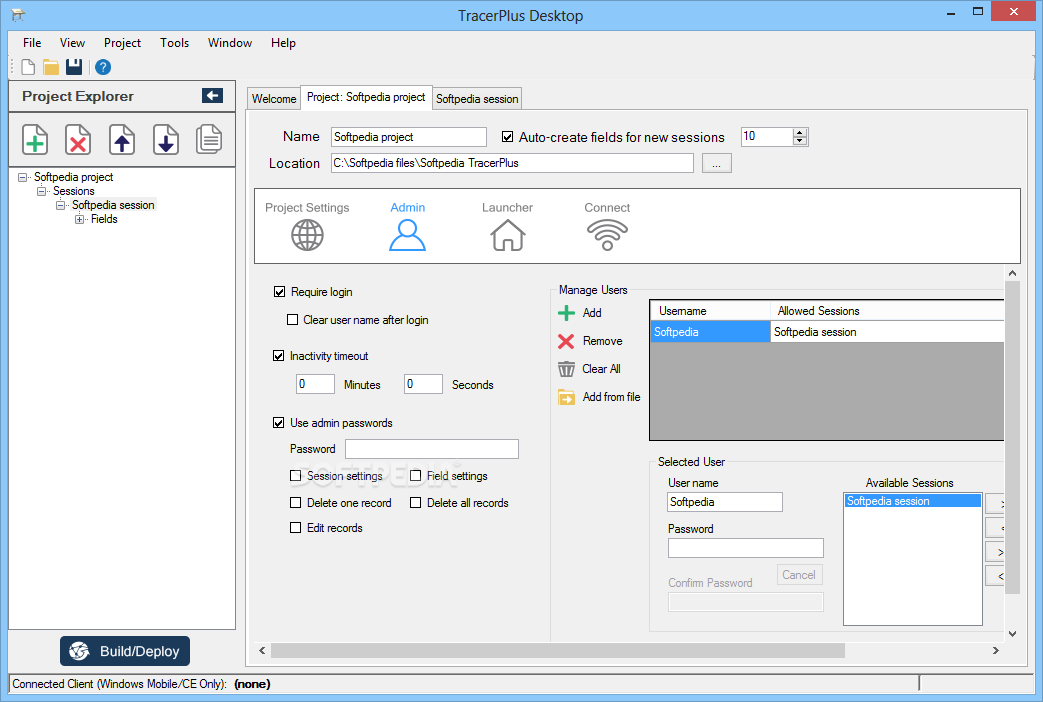Enable Clear user name after login
The width and height of the screenshot is (1043, 702).
[x=292, y=319]
